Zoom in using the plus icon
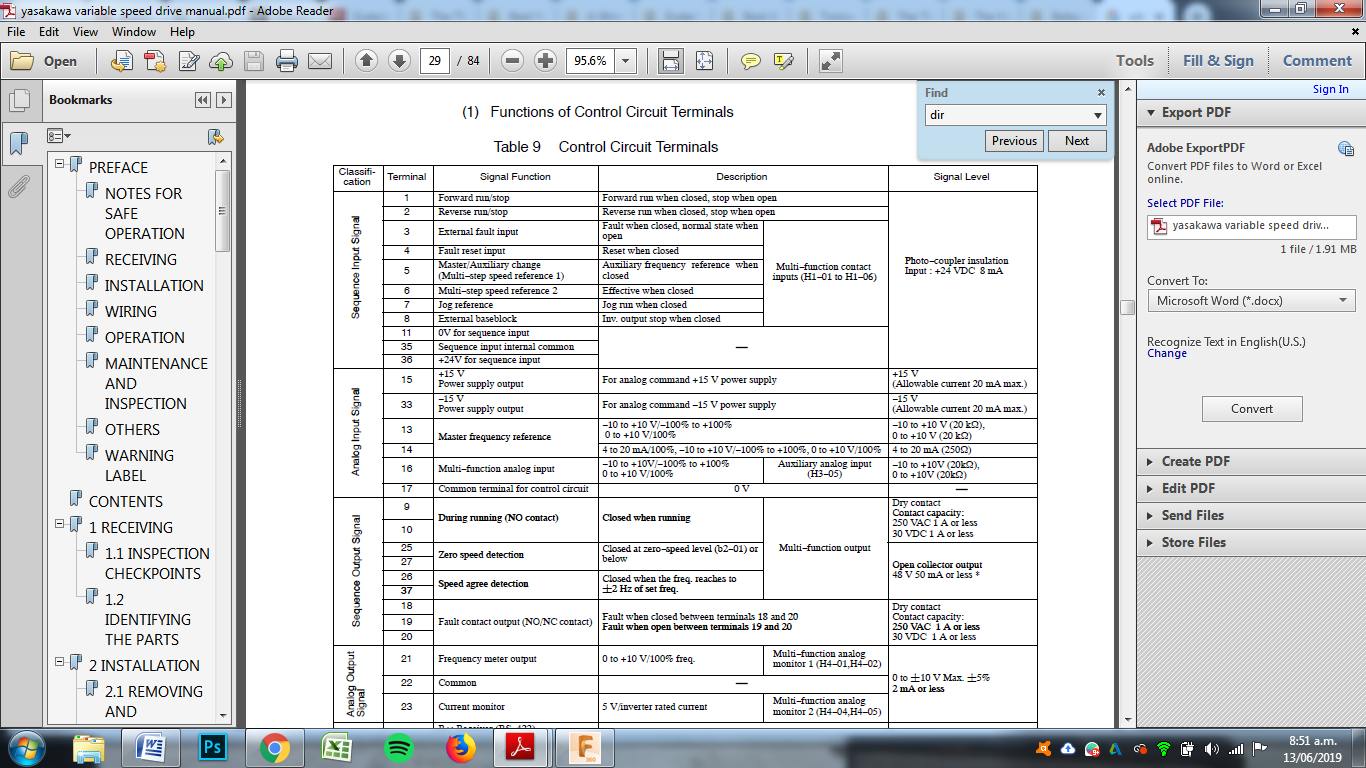Viewport: 1366px width, 768px height. (x=545, y=61)
